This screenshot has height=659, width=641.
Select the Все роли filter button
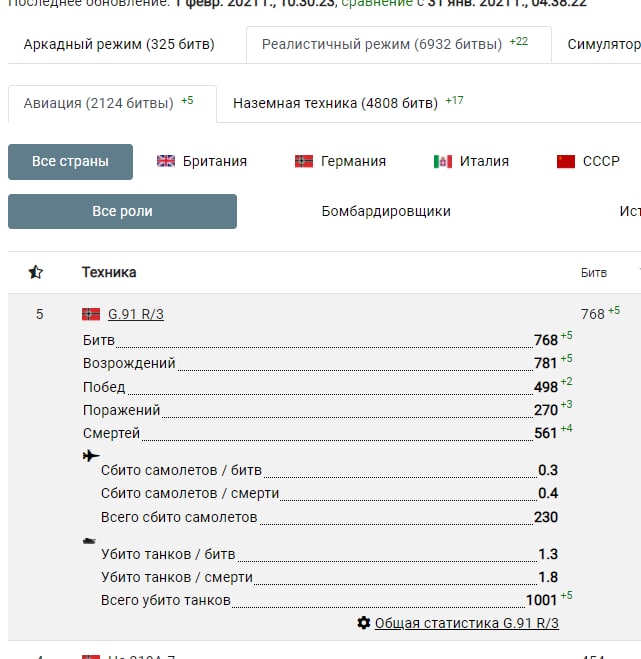pos(122,211)
